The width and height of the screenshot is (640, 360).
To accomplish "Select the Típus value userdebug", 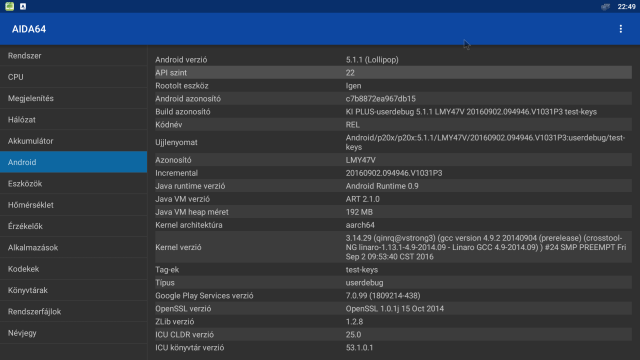I will 364,282.
